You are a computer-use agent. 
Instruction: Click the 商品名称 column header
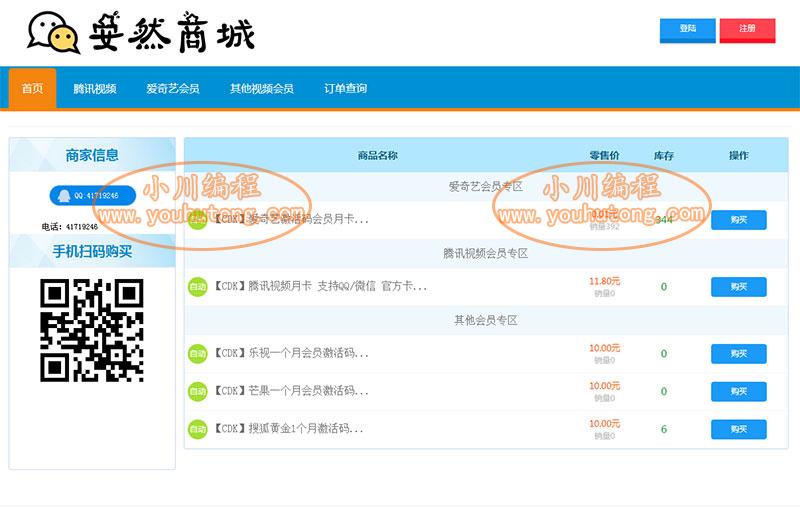378,155
